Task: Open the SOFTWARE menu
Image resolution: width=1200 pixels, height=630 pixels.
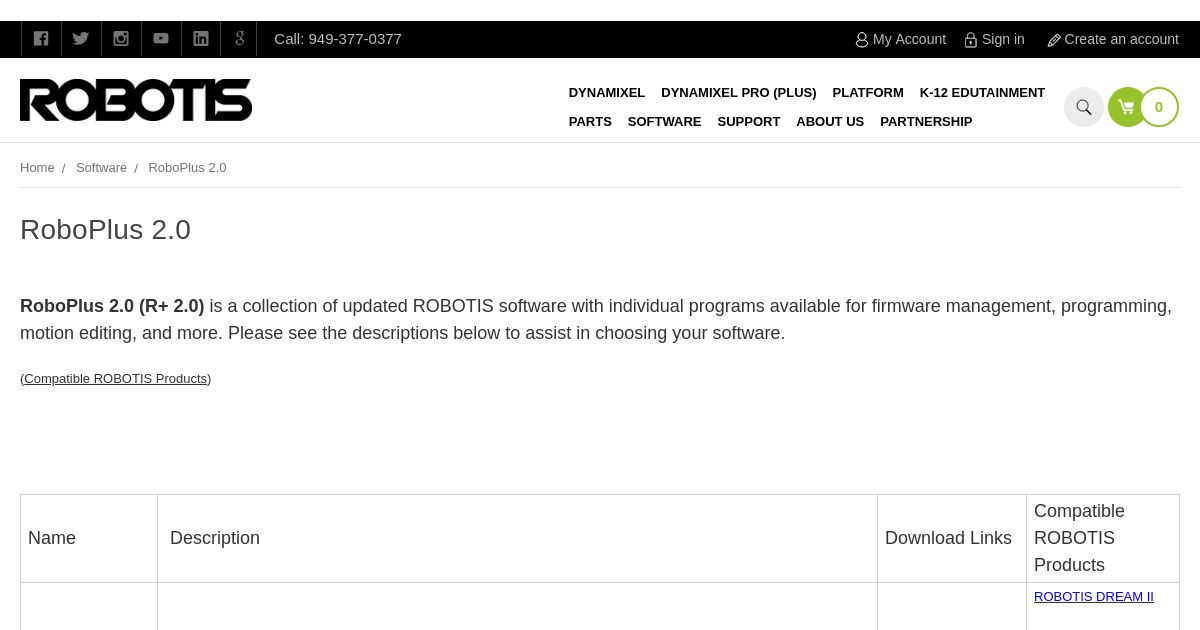Action: pos(665,121)
